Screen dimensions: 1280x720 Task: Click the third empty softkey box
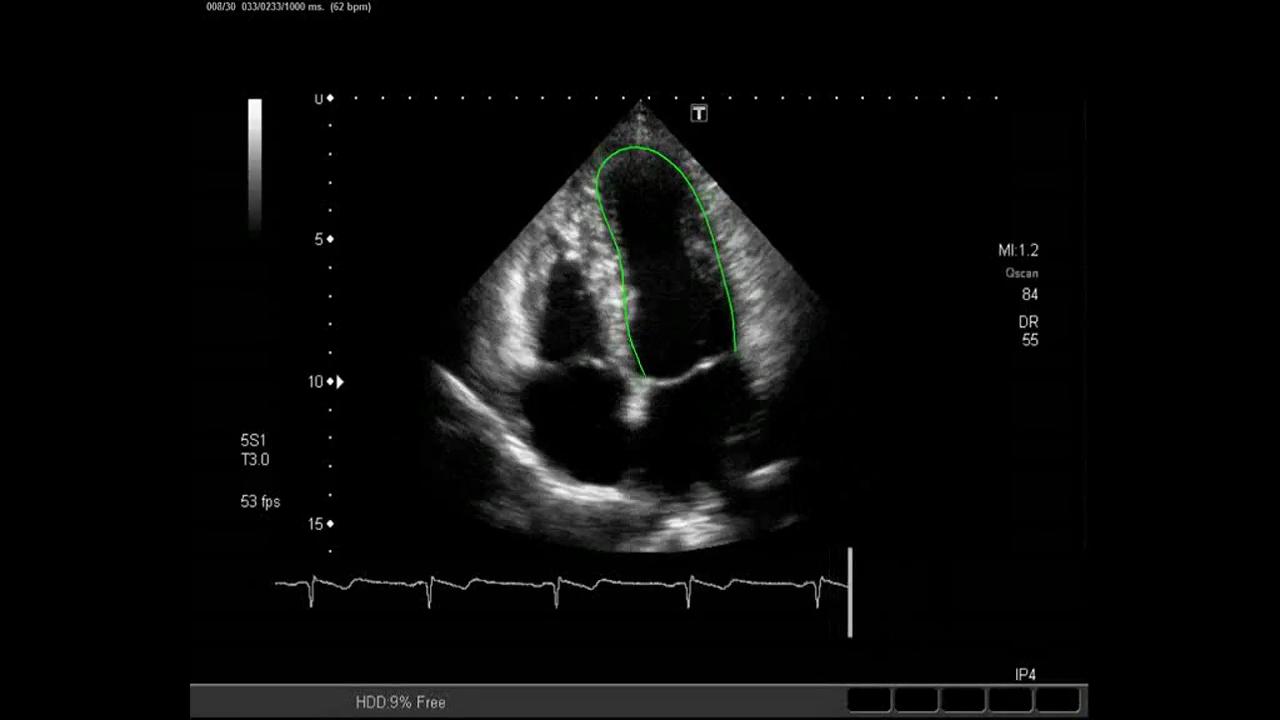pos(962,700)
